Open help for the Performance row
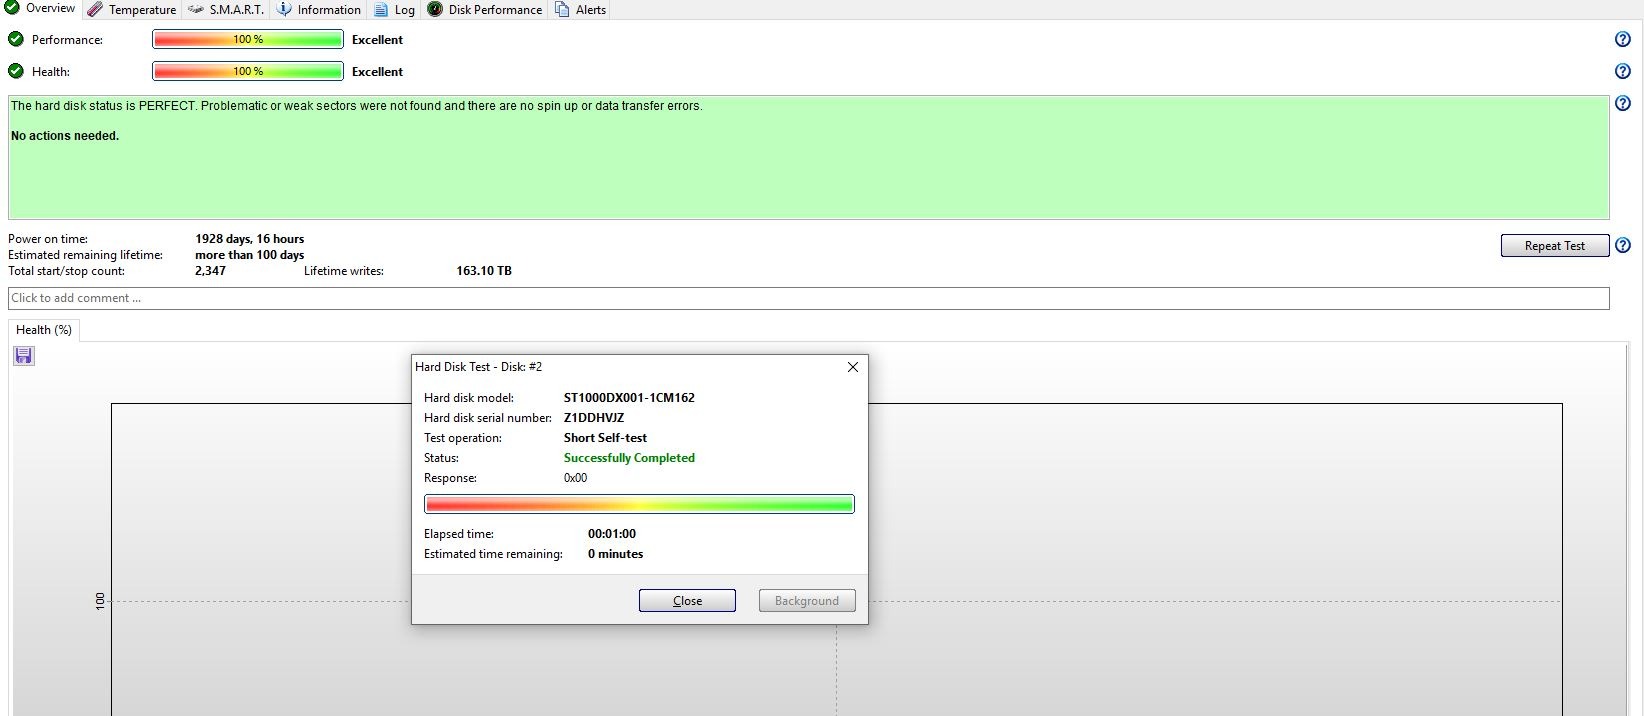1644x716 pixels. [1623, 40]
